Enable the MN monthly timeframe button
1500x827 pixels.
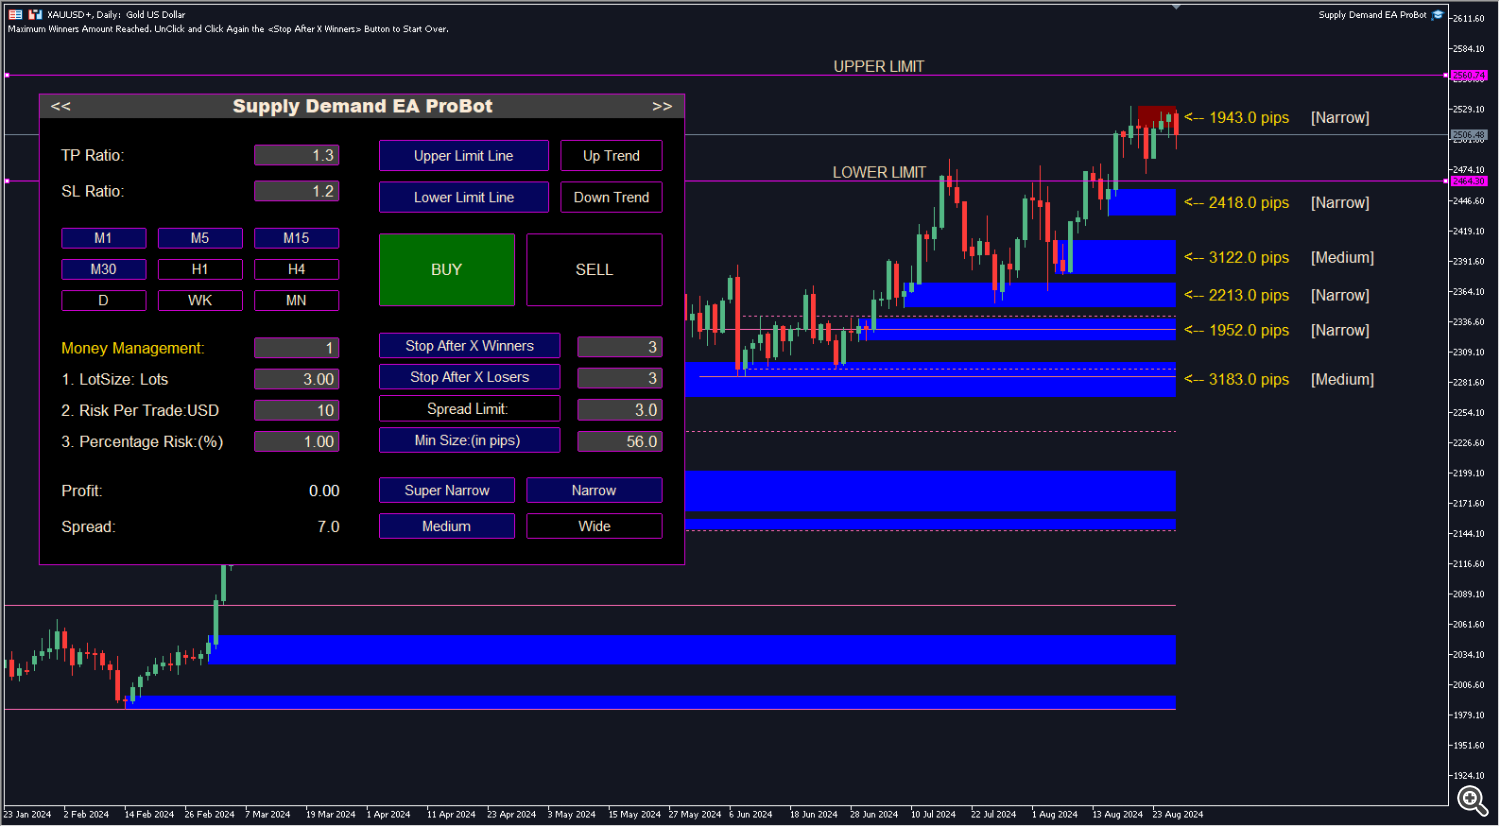click(x=296, y=300)
